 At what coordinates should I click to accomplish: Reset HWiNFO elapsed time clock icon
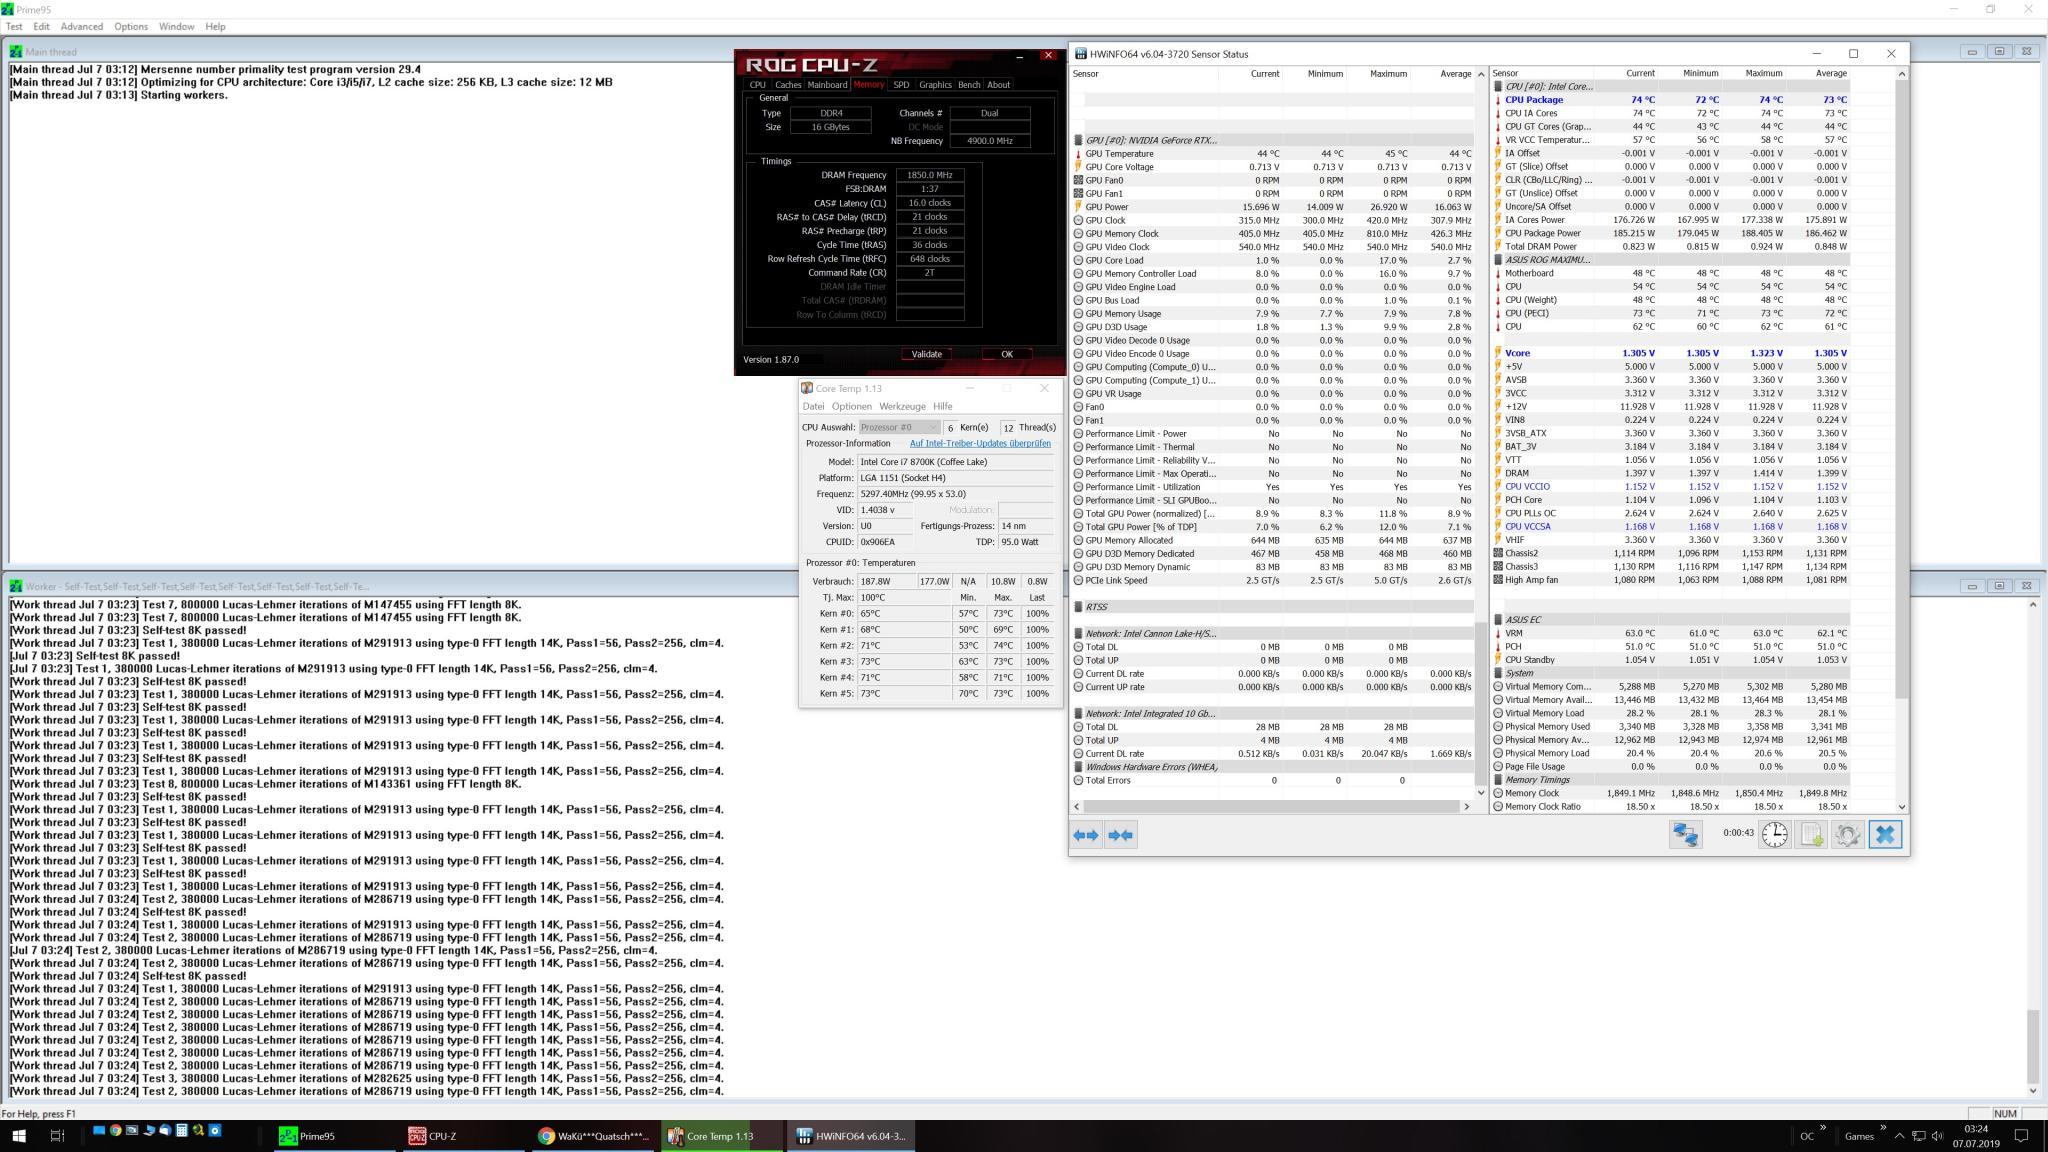coord(1774,835)
